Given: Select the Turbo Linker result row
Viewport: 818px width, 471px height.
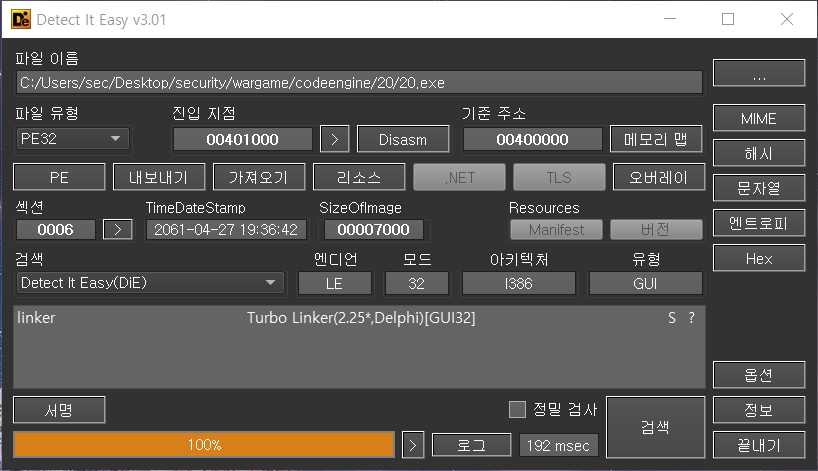Looking at the screenshot, I should 359,318.
